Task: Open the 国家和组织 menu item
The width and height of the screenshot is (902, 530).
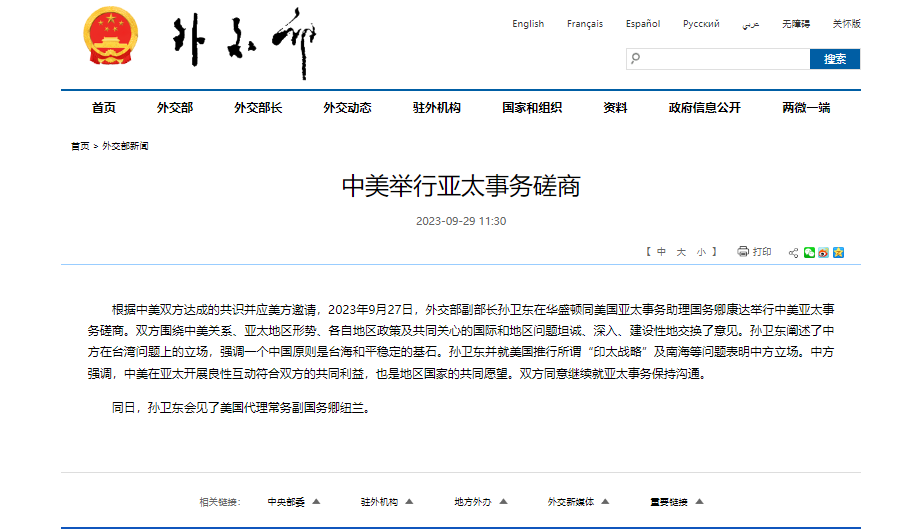Action: click(x=532, y=108)
